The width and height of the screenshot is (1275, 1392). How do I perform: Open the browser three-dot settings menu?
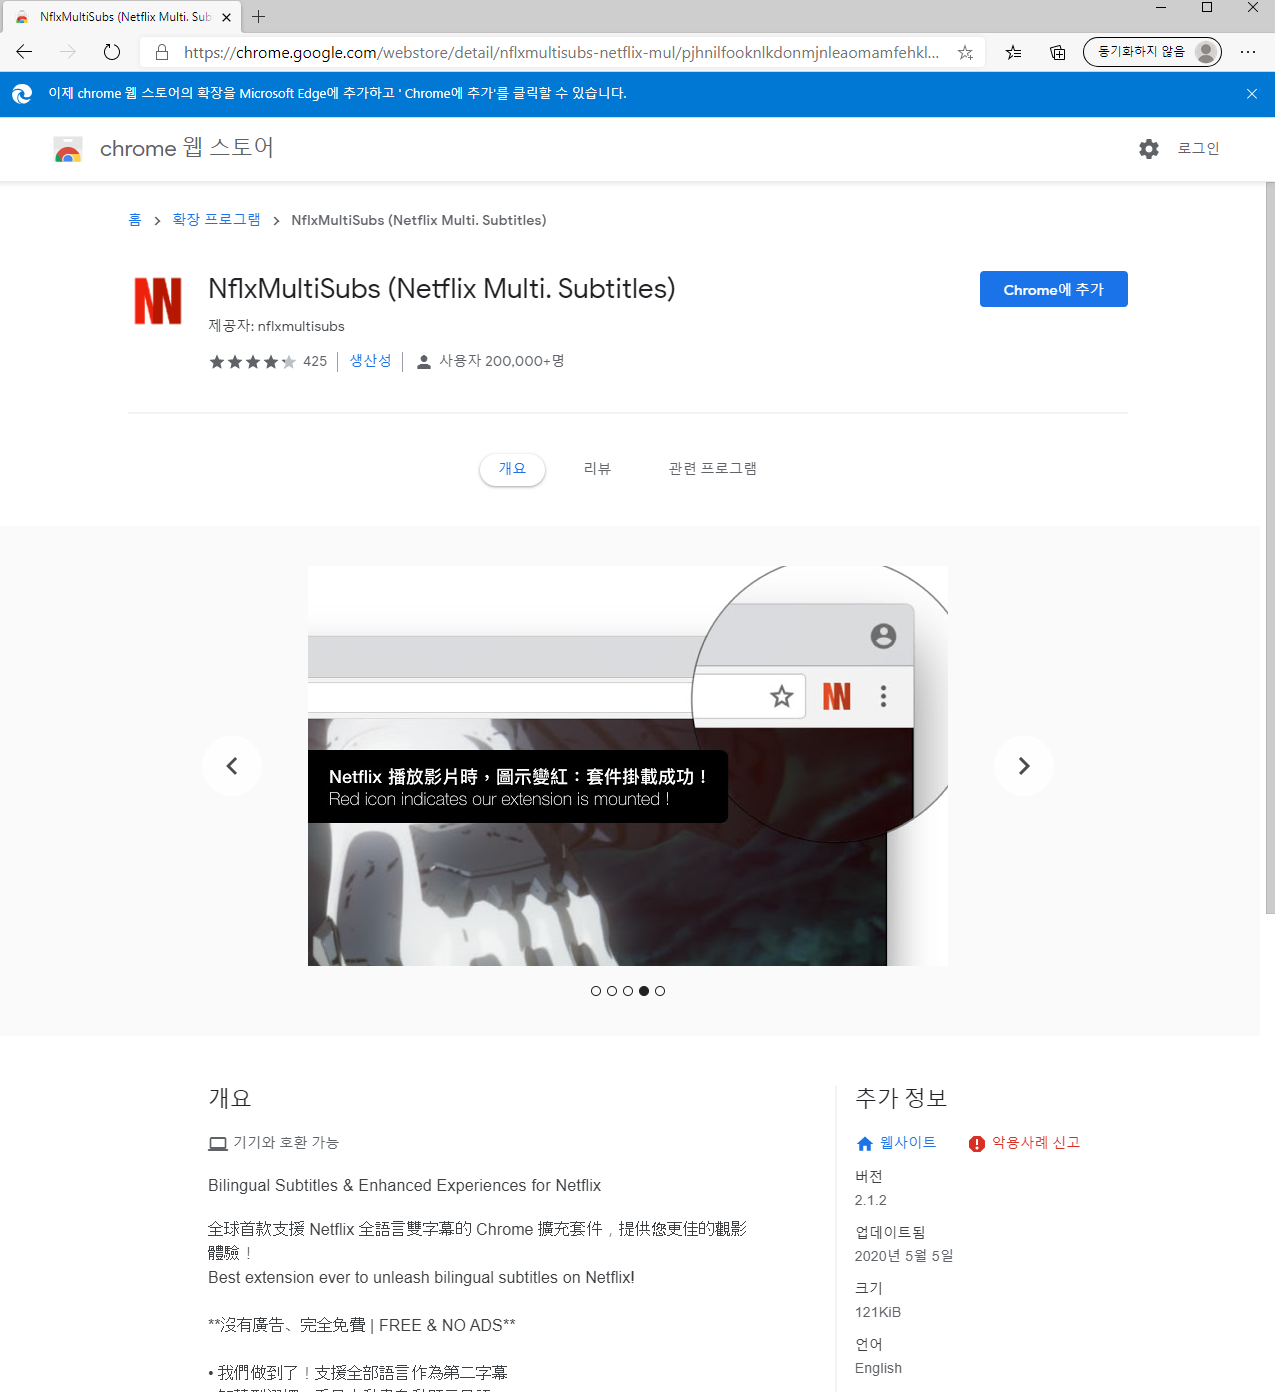point(1247,52)
